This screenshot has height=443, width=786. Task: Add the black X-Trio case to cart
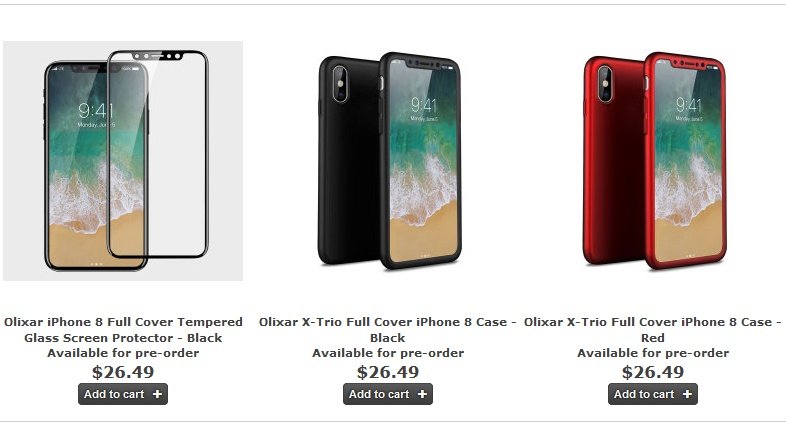388,394
